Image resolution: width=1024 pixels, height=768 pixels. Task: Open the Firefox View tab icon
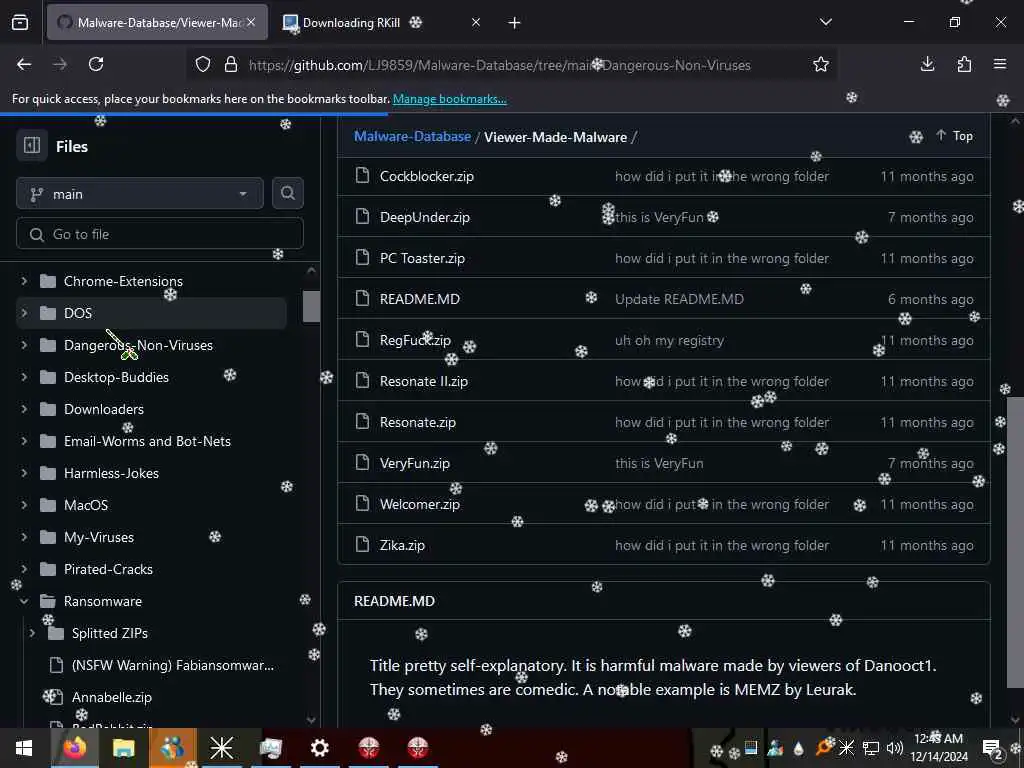pyautogui.click(x=20, y=22)
